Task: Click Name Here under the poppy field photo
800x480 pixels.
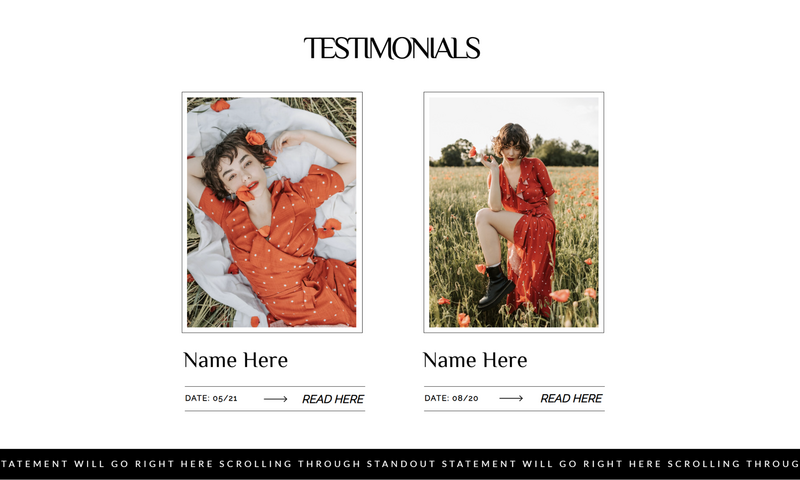Action: click(475, 360)
